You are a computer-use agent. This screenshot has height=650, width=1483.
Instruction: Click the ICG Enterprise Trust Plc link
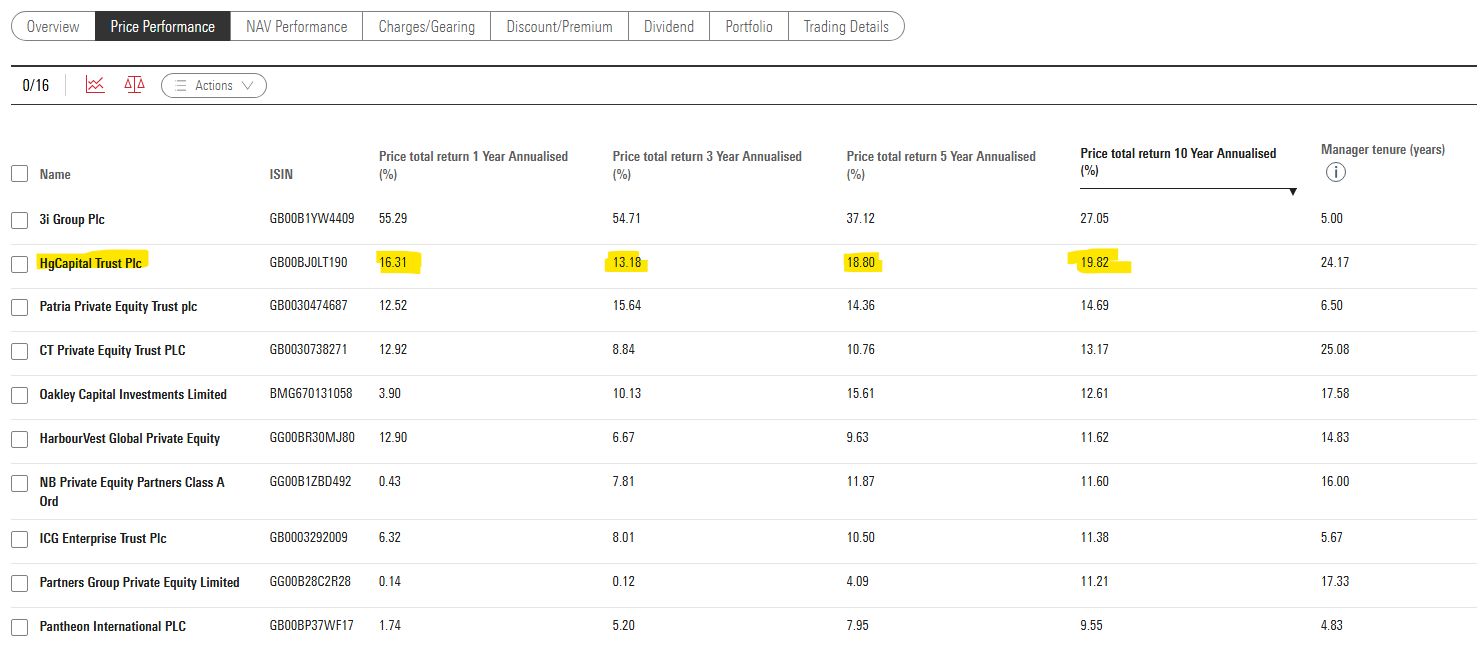pyautogui.click(x=103, y=538)
